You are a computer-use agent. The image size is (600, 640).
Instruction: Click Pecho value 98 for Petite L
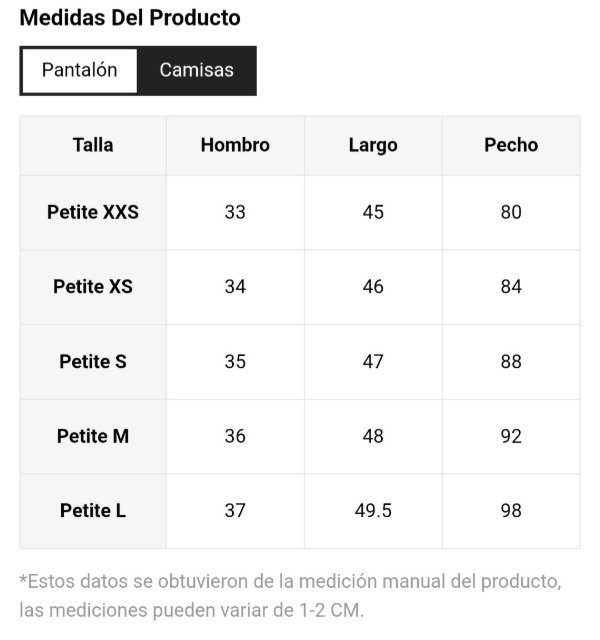pyautogui.click(x=511, y=511)
